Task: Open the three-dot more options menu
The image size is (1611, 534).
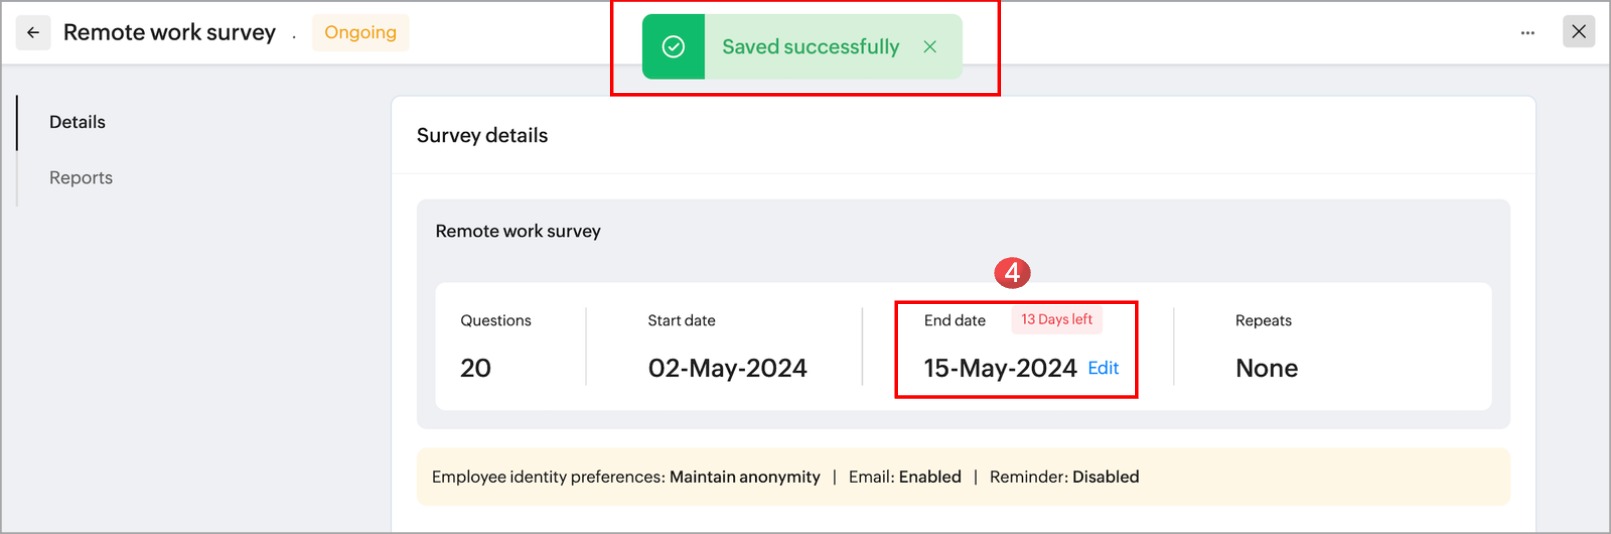Action: (1527, 33)
